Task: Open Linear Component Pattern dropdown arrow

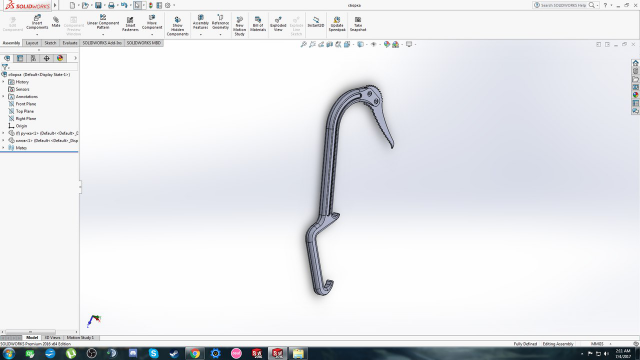Action: [103, 35]
